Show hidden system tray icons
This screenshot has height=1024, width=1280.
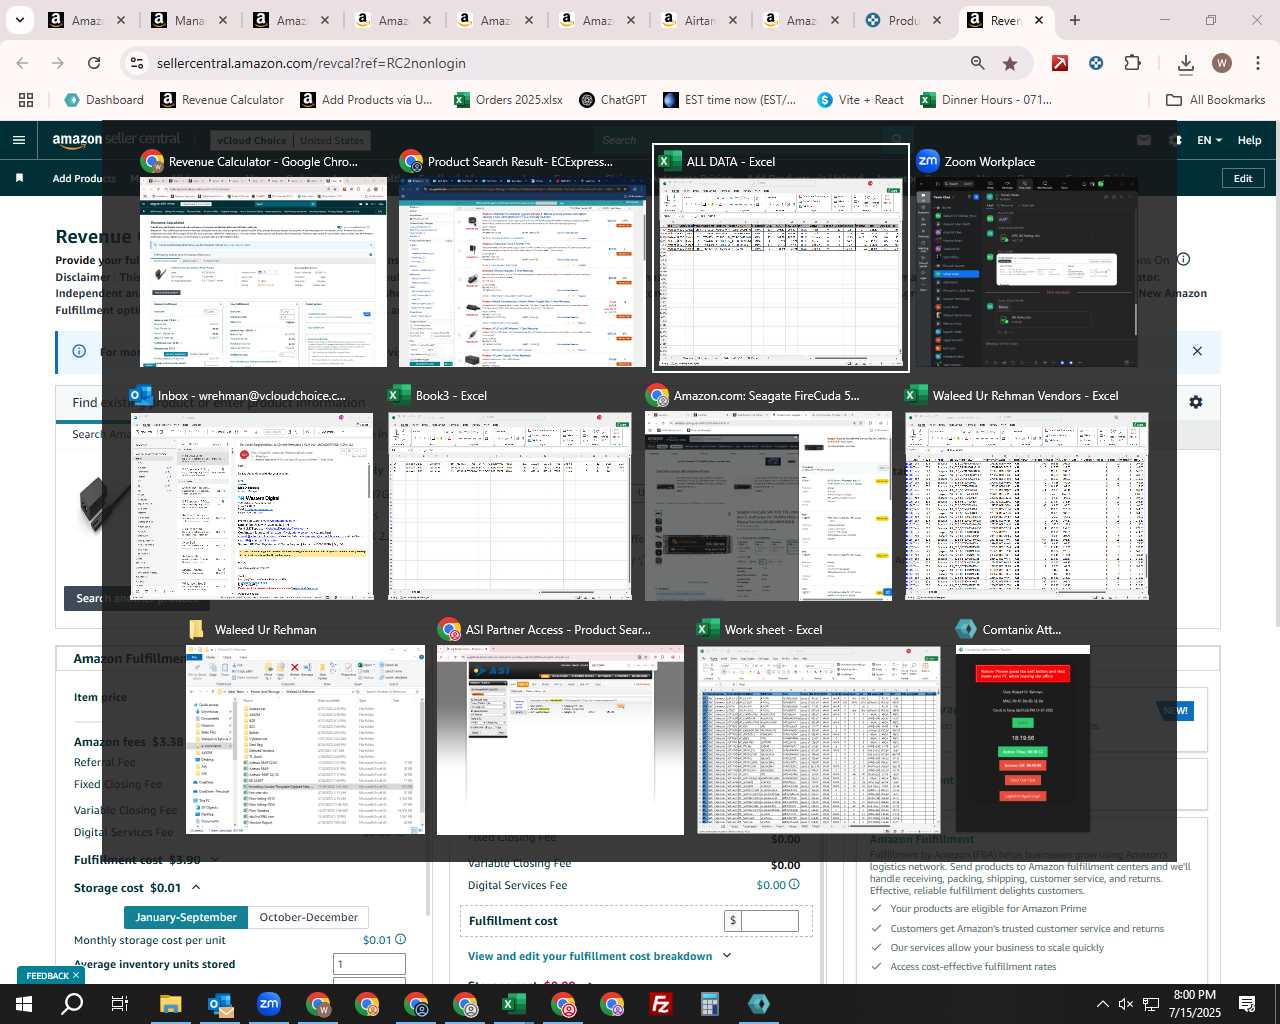click(1102, 1004)
